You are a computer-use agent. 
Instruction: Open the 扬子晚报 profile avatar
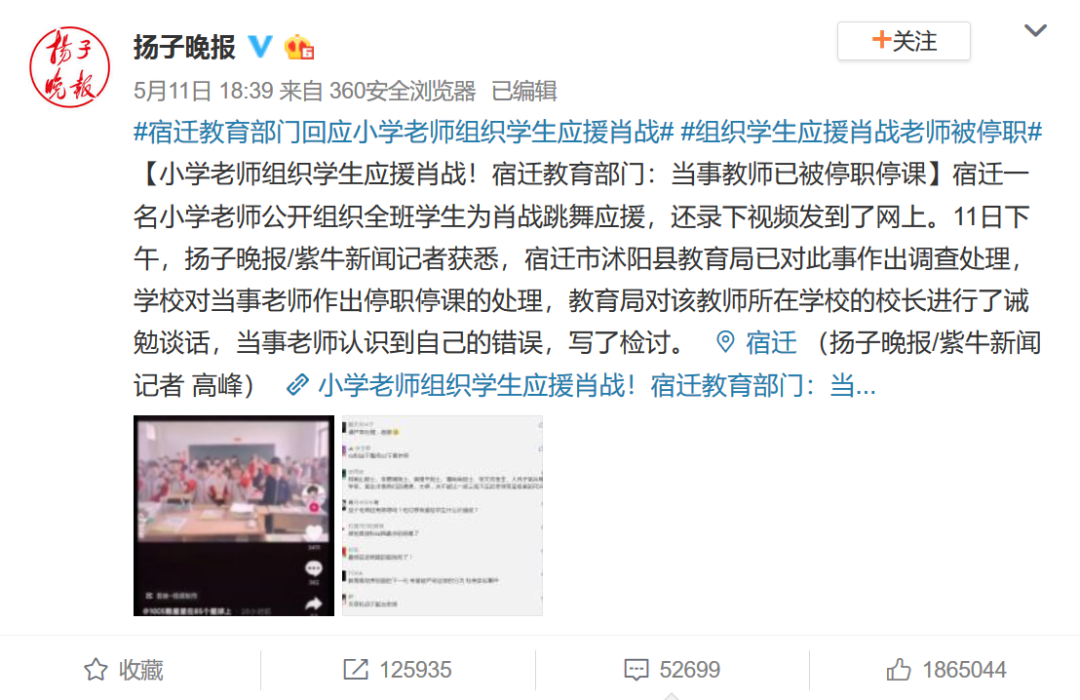(x=70, y=67)
